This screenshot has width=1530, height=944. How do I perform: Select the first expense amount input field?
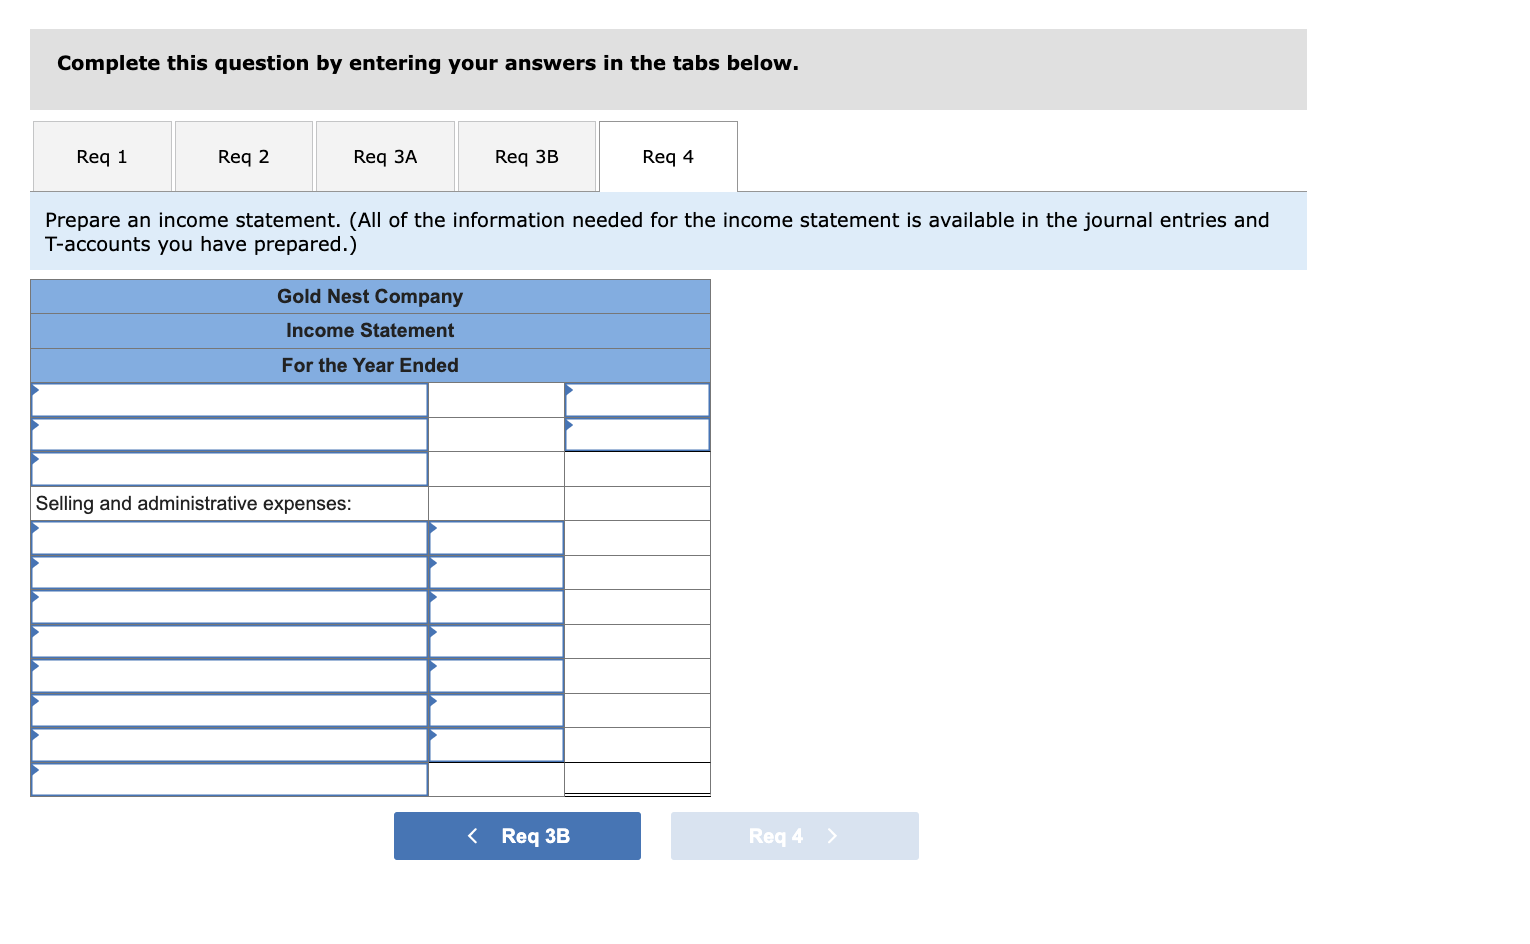[x=495, y=537]
